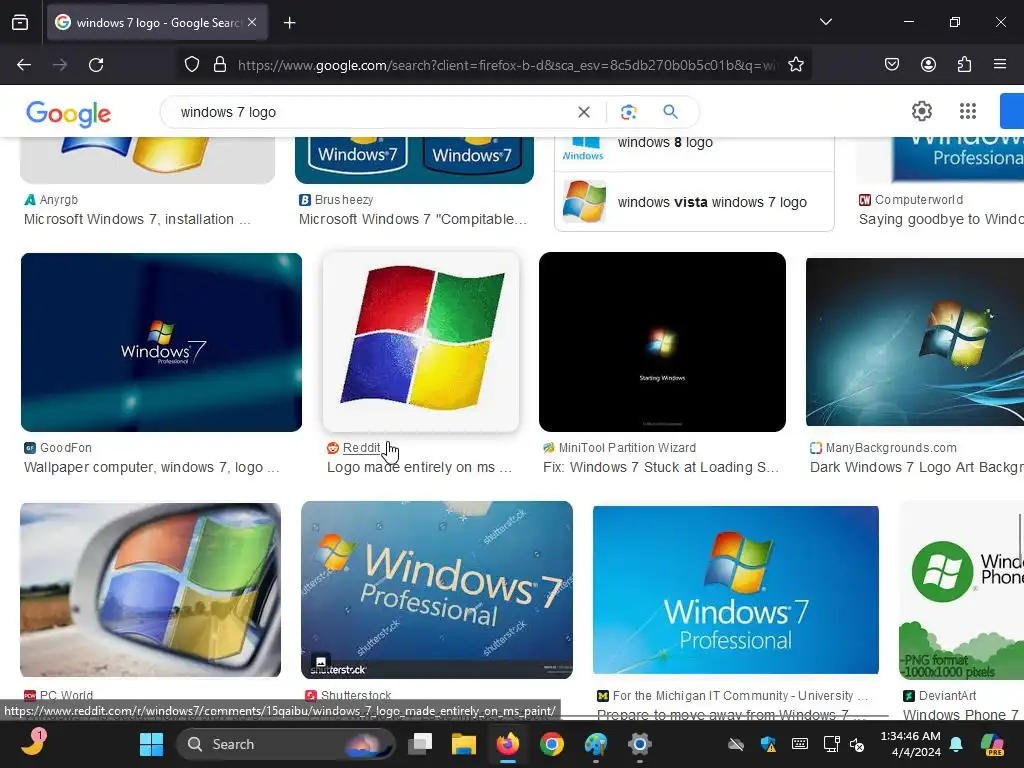Click the OneDrive cloud tray icon
The height and width of the screenshot is (768, 1024).
tap(736, 744)
